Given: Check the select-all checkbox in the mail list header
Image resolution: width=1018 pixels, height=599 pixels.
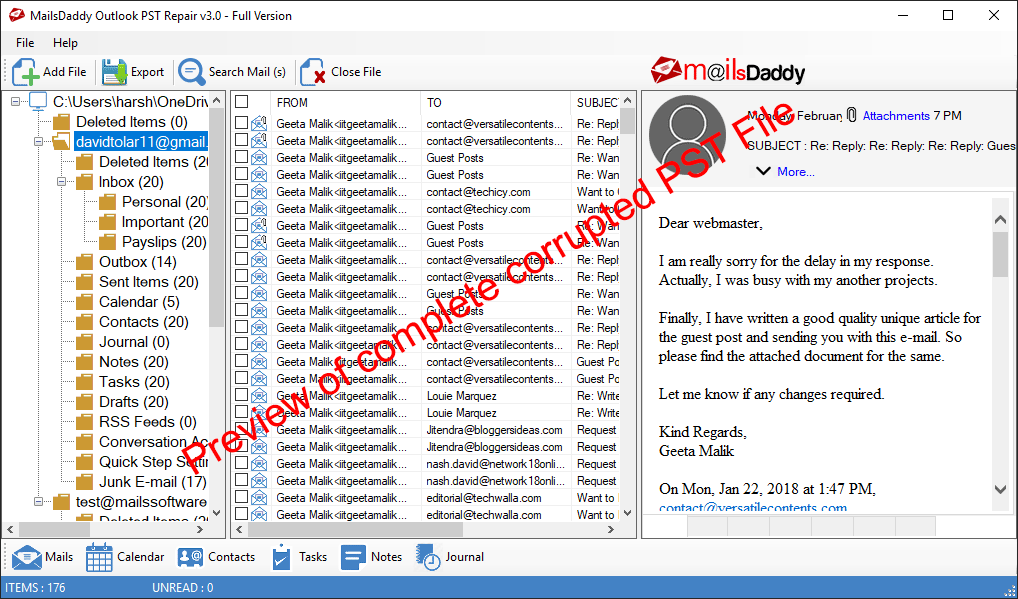Looking at the screenshot, I should pos(241,102).
